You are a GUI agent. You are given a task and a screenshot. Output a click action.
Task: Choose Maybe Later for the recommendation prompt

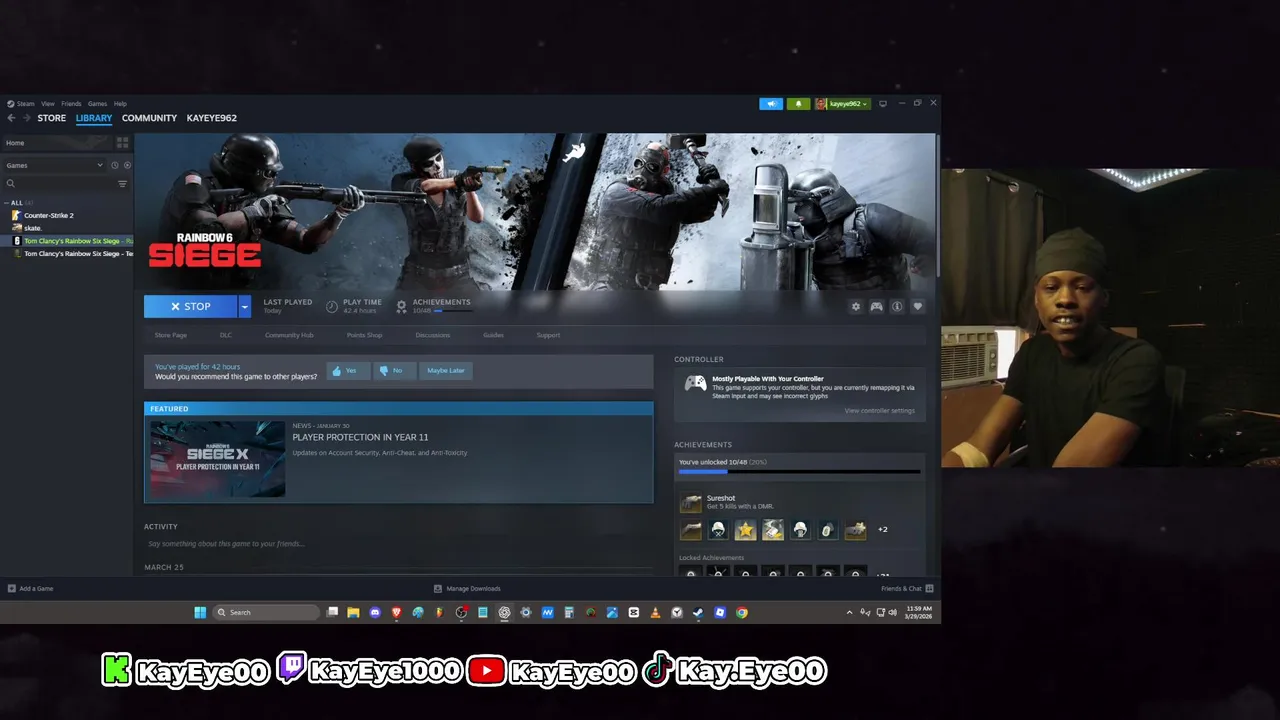tap(446, 370)
